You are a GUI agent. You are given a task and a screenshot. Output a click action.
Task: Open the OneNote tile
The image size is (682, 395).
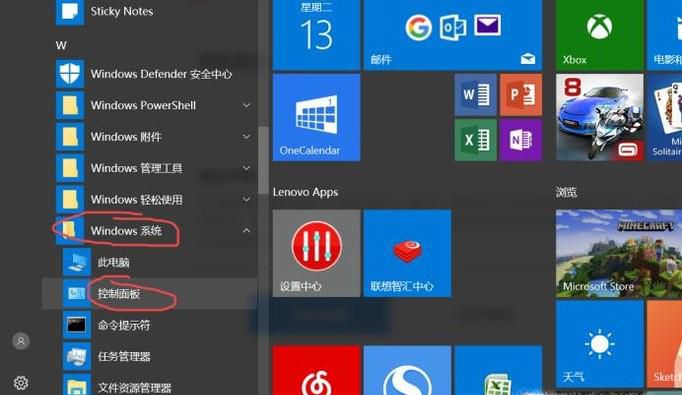point(521,140)
